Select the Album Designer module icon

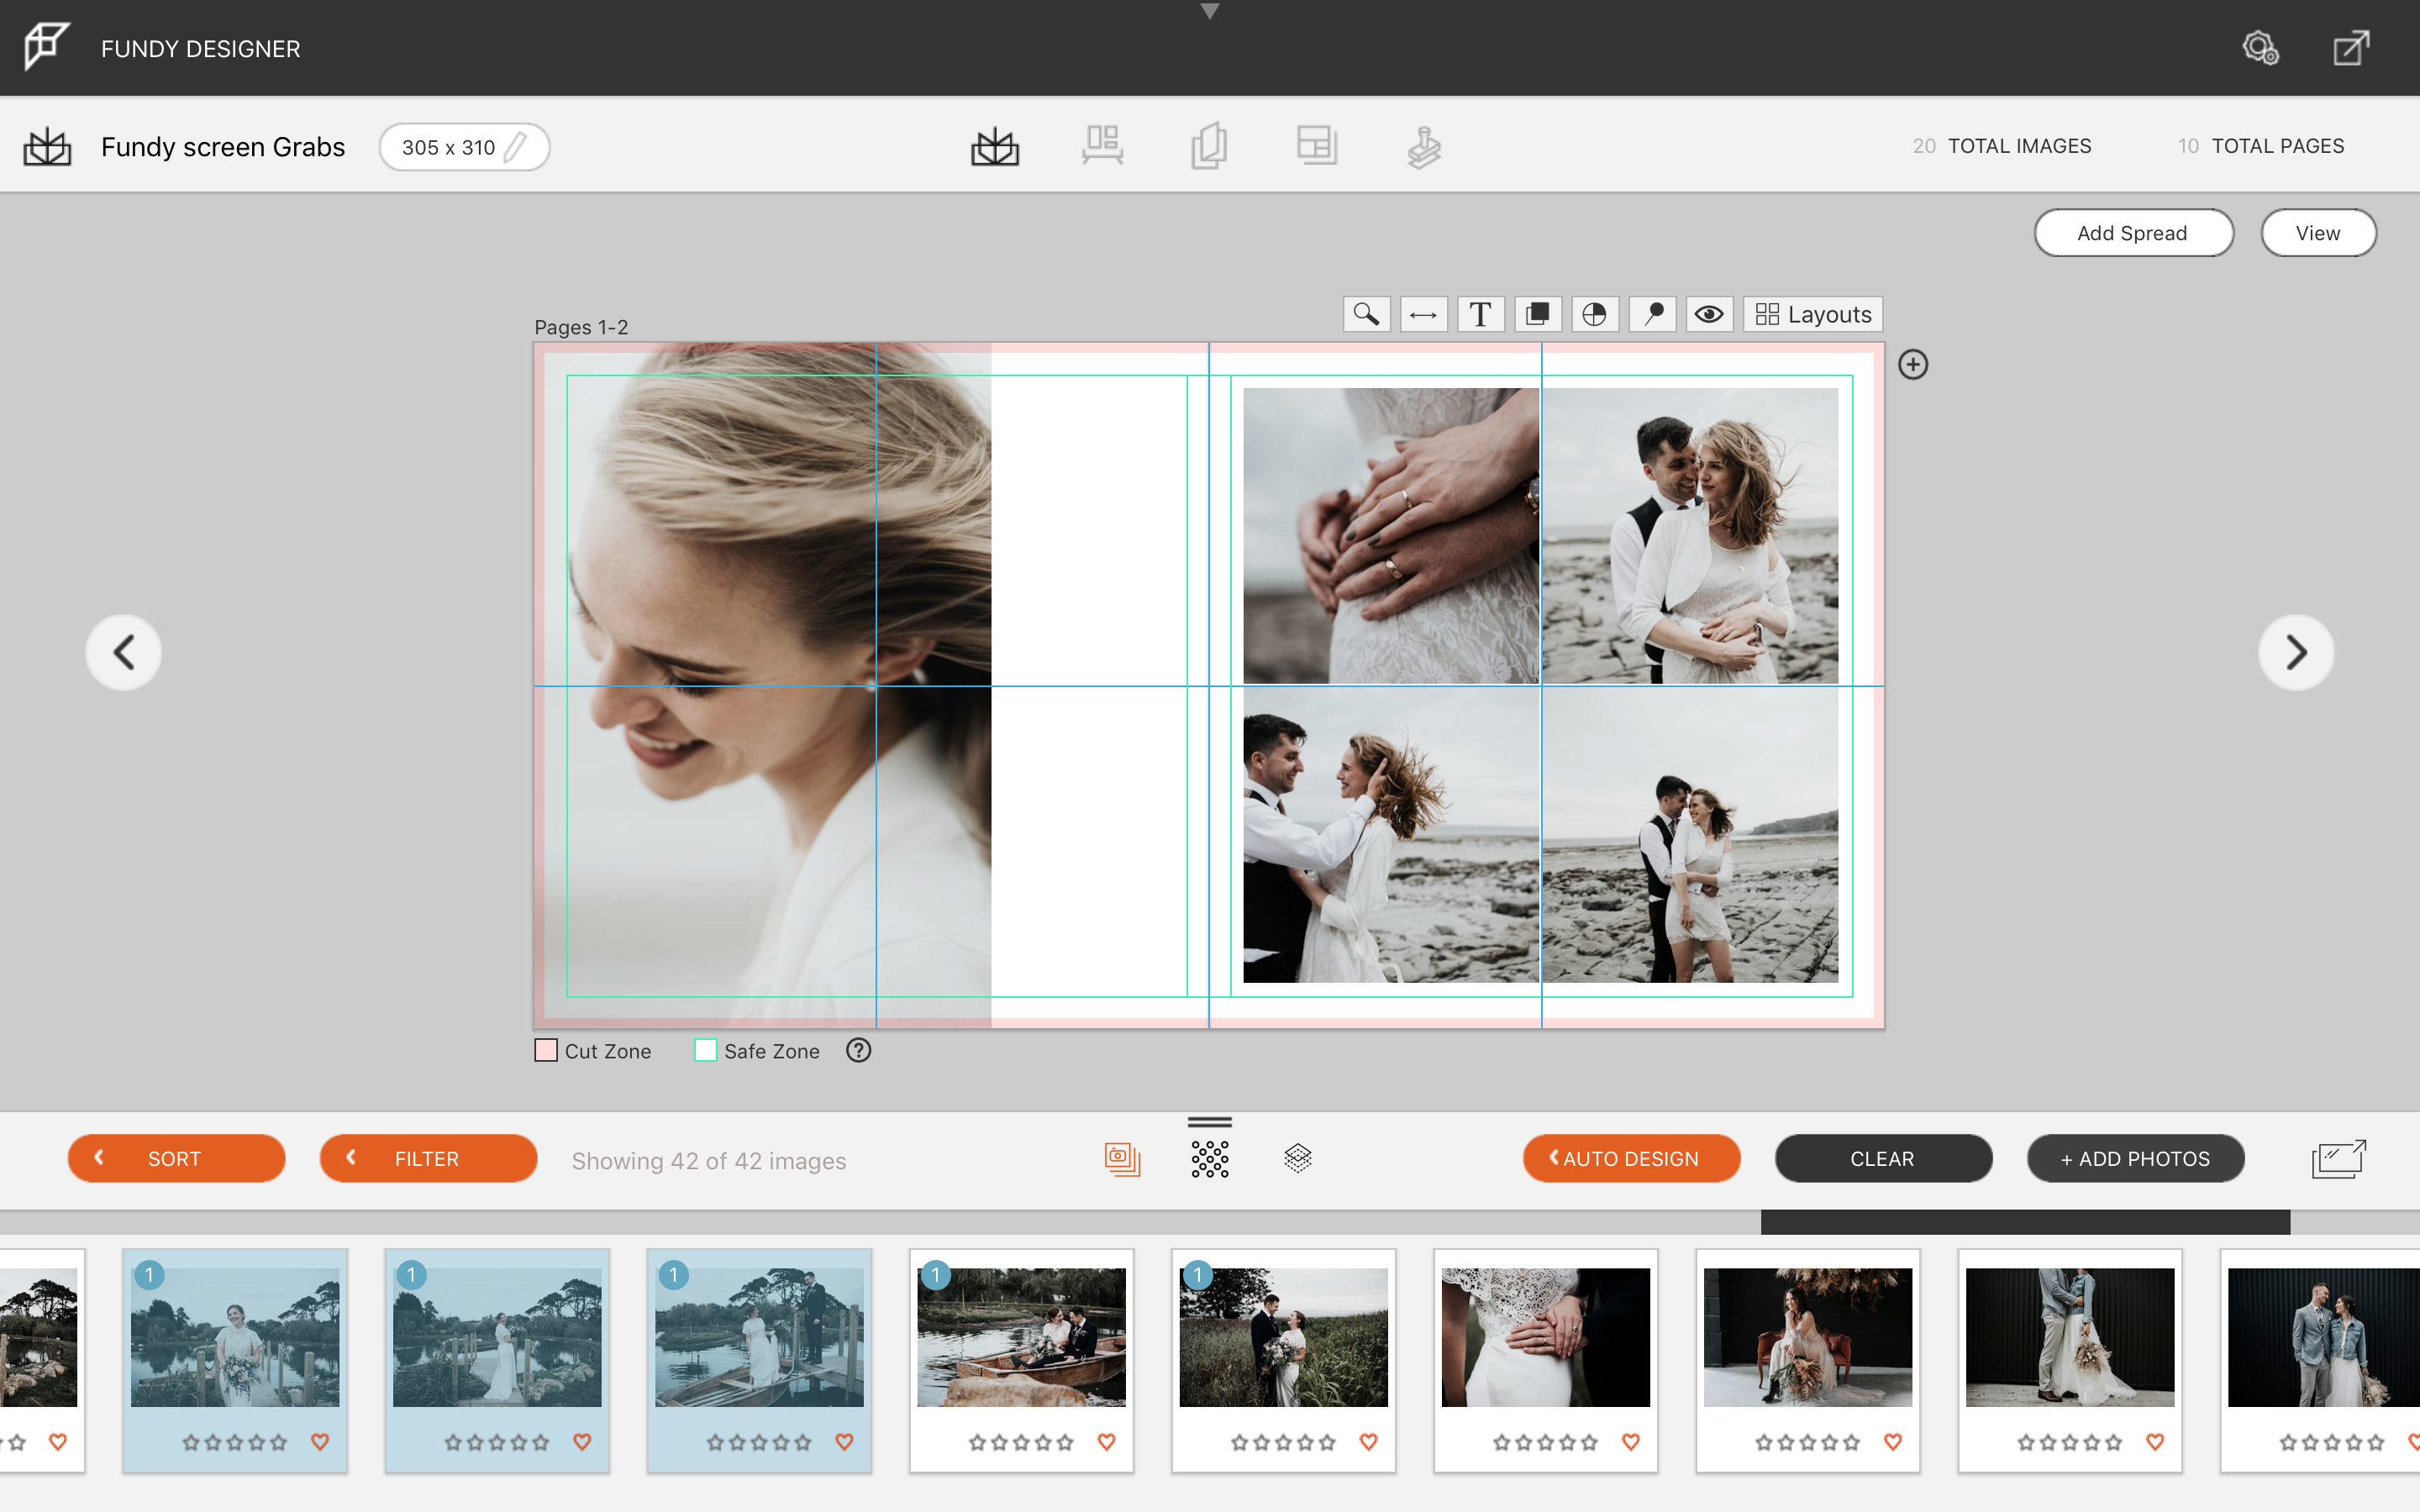[x=995, y=147]
